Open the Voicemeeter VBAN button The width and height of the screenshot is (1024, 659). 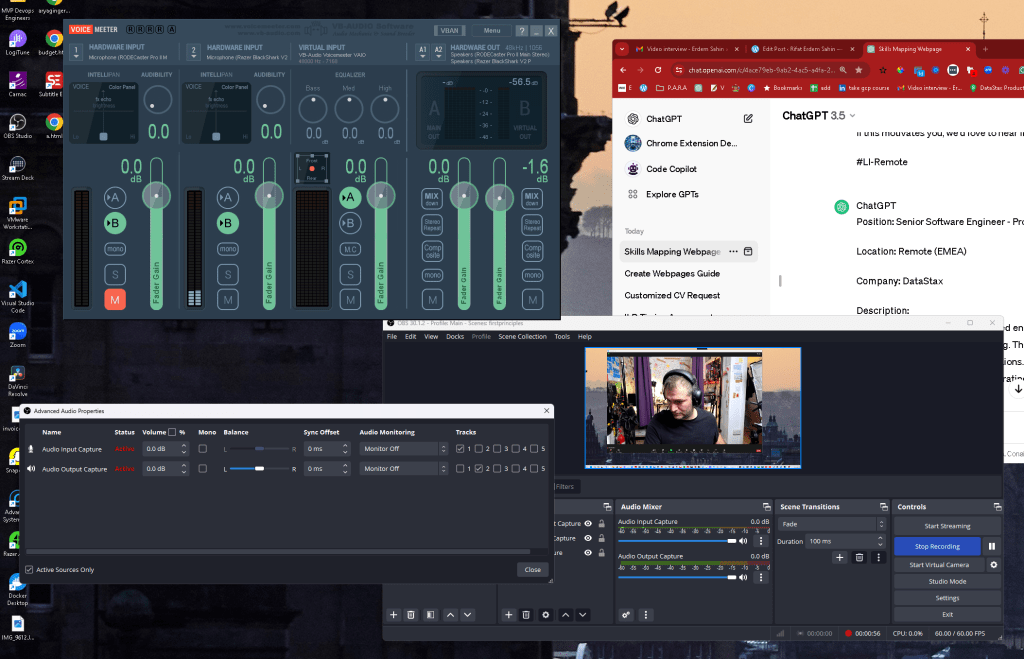tap(449, 31)
